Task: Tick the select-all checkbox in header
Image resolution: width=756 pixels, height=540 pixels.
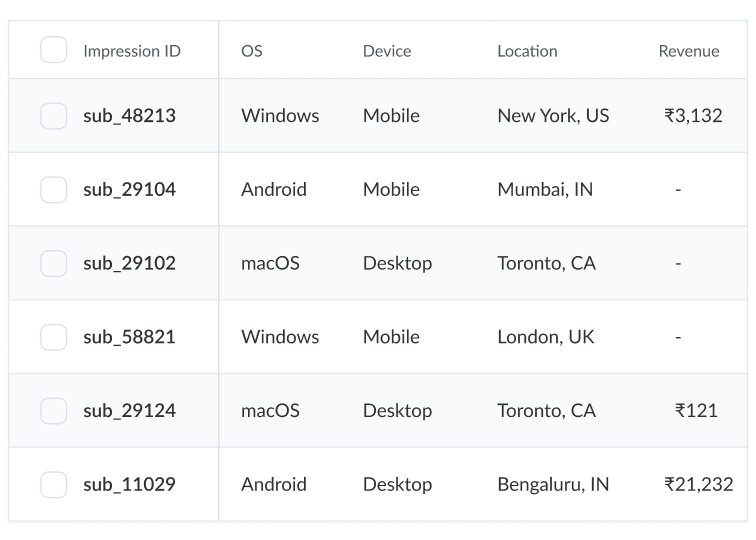Action: [x=54, y=50]
